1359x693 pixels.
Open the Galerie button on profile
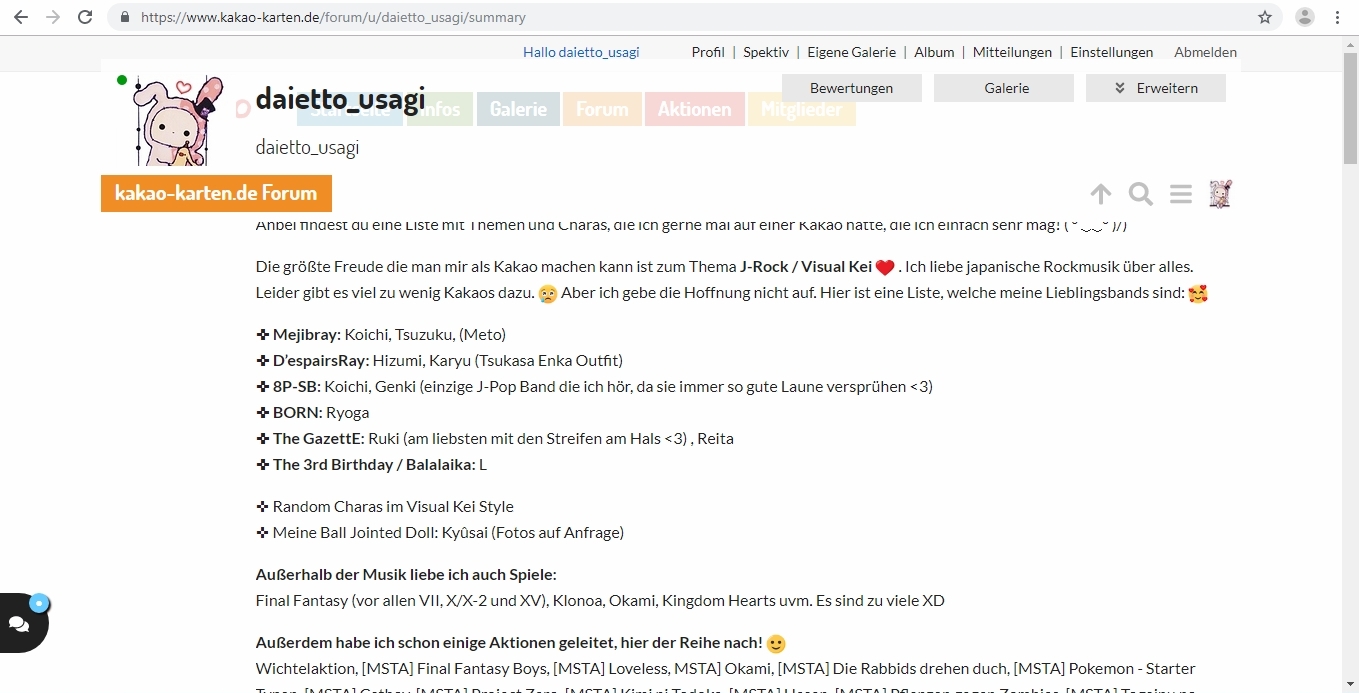coord(1006,88)
